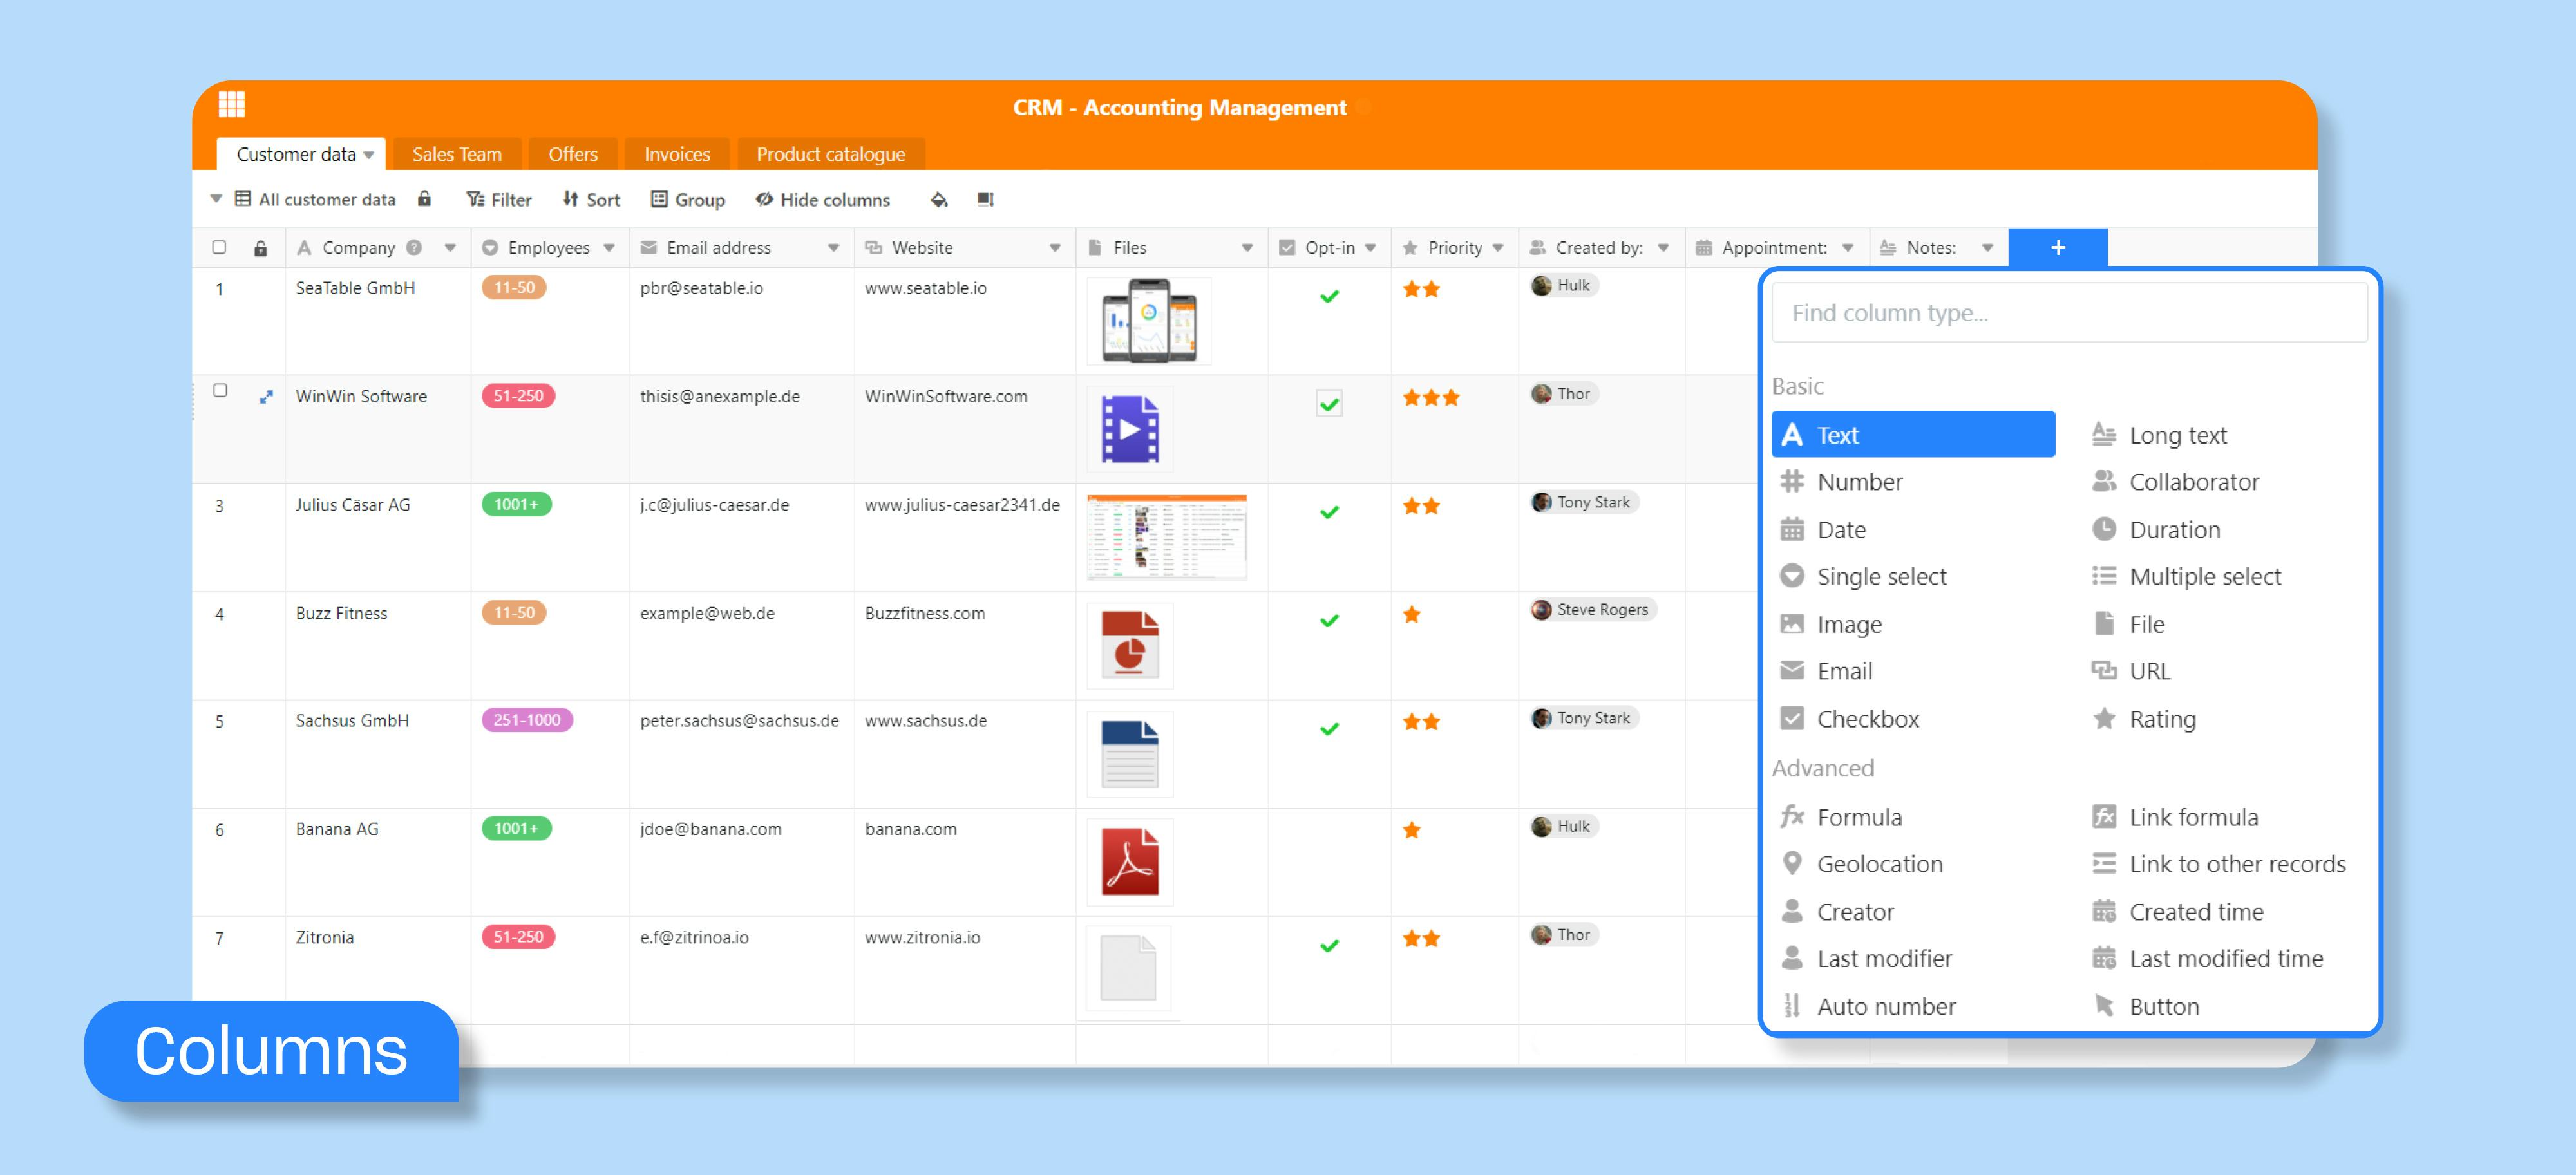Image resolution: width=2576 pixels, height=1175 pixels.
Task: Choose Link to other records type
Action: click(2236, 864)
